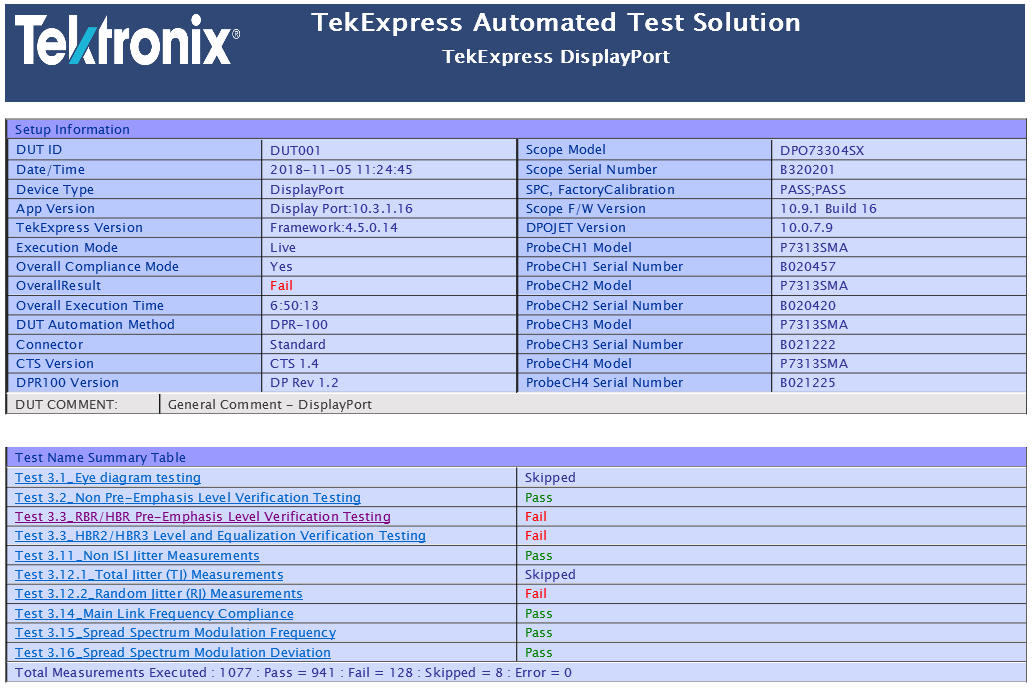Open Test 3.2 Non Pre-Emphasis Level Verification link
This screenshot has height=693, width=1036.
tap(188, 497)
